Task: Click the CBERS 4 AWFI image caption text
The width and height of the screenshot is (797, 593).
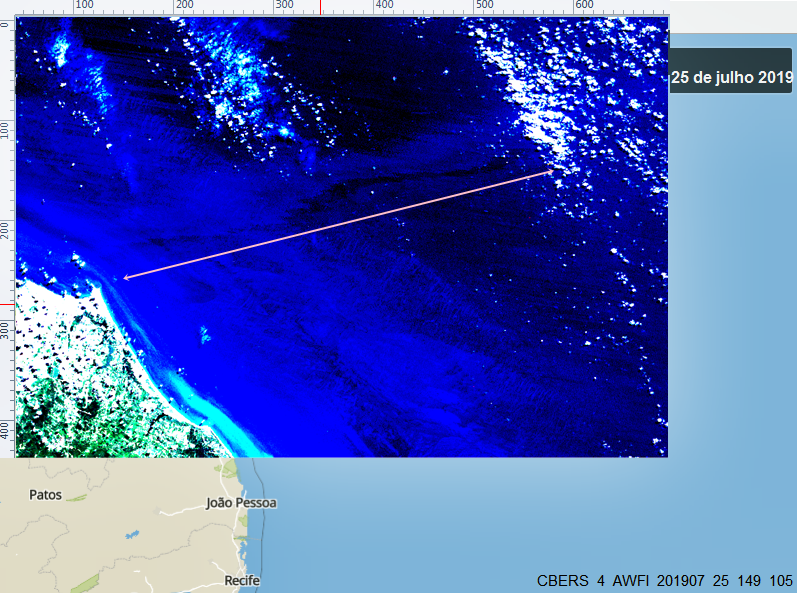Action: click(x=664, y=580)
